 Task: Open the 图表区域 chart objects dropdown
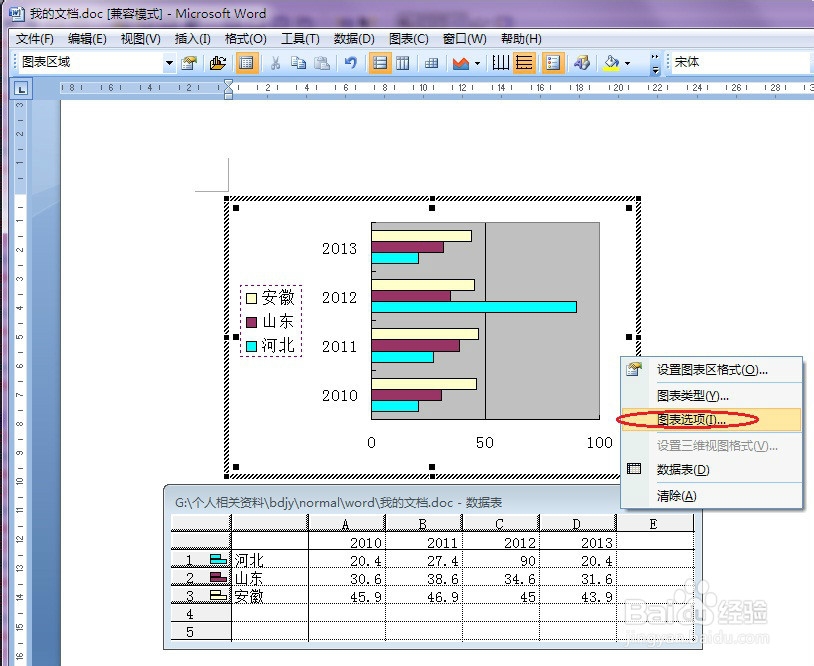click(x=169, y=63)
